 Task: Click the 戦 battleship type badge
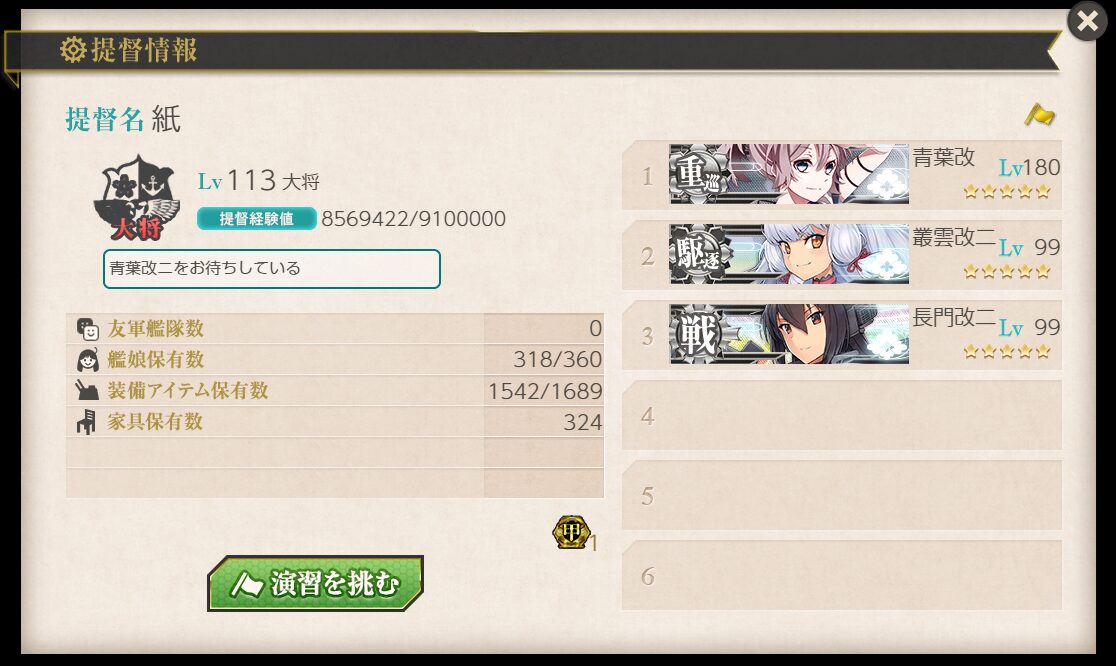[697, 334]
